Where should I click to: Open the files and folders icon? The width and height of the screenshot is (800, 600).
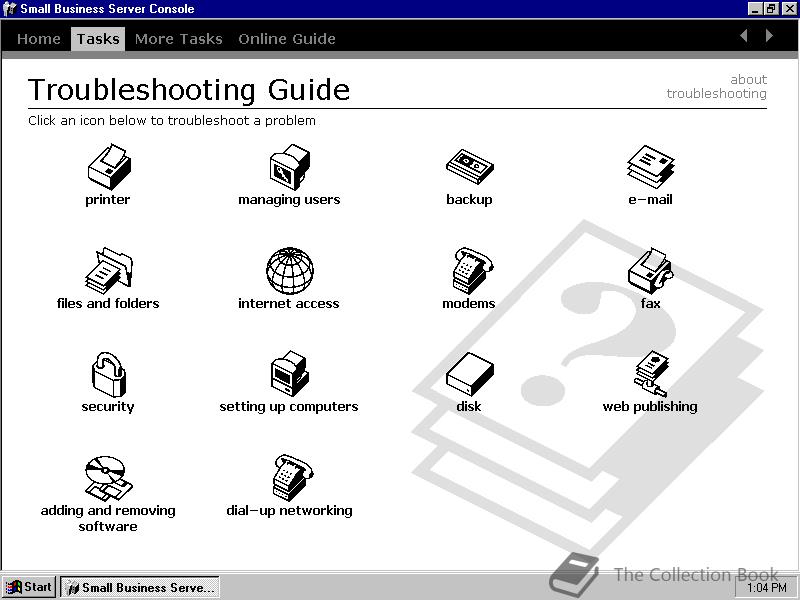point(109,270)
